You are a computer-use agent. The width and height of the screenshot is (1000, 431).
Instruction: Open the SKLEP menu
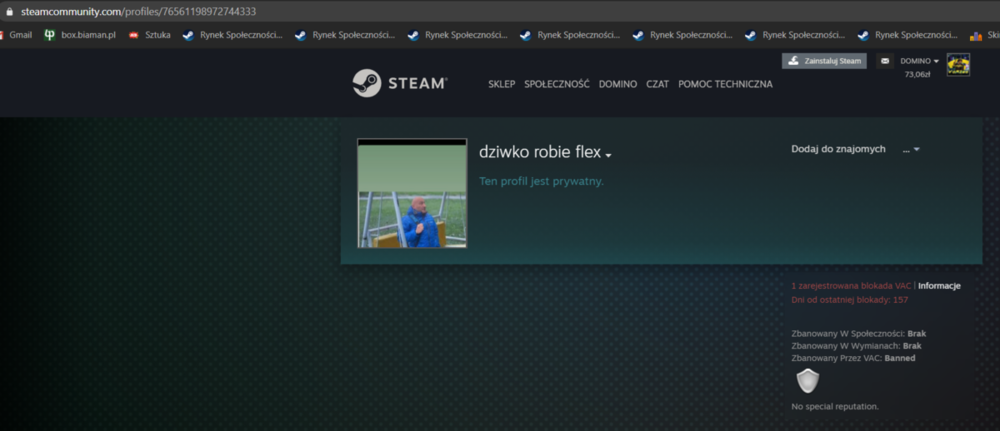501,84
